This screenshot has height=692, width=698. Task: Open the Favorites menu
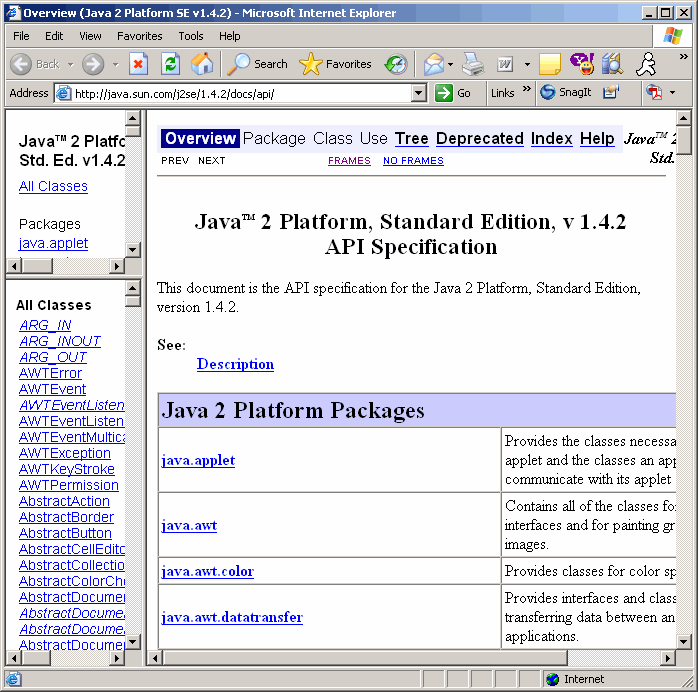(139, 36)
